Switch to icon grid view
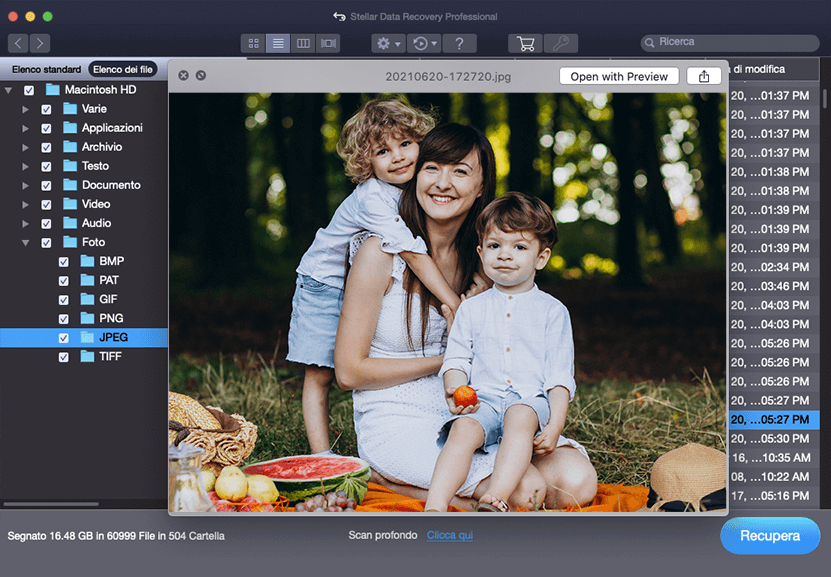 tap(254, 43)
